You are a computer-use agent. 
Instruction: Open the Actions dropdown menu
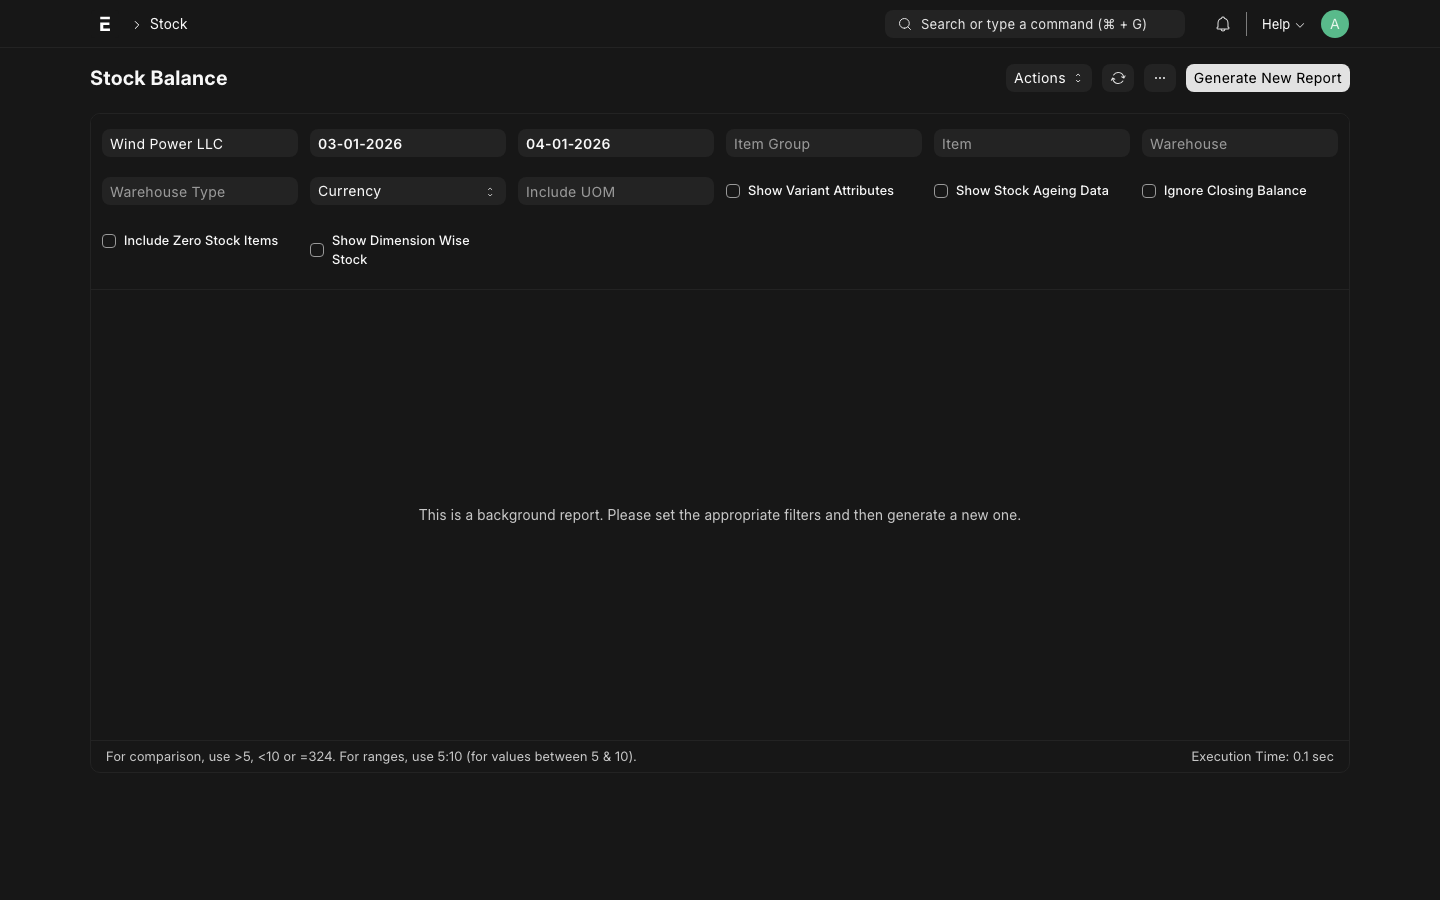pos(1047,78)
